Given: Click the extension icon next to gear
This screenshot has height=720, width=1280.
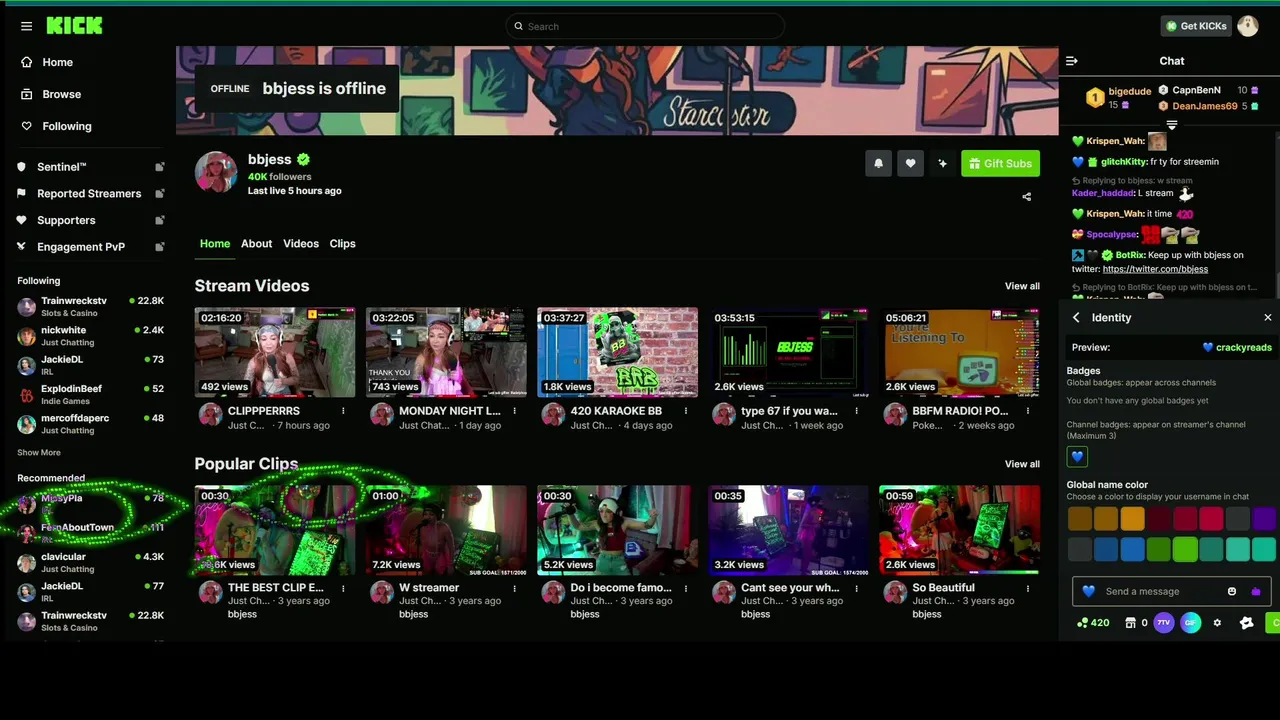Looking at the screenshot, I should point(1246,623).
